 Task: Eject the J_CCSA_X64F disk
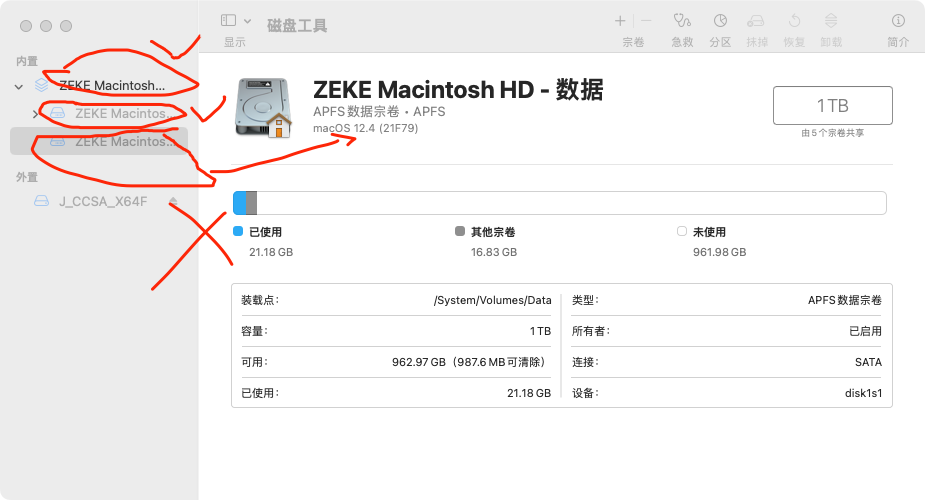coord(173,202)
